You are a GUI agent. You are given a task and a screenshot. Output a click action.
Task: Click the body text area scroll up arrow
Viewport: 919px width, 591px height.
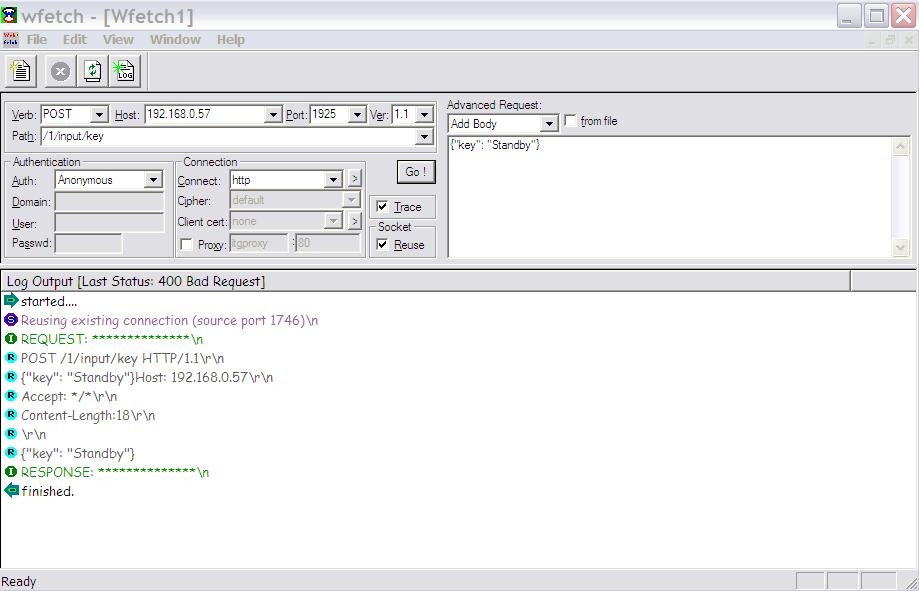pos(901,147)
